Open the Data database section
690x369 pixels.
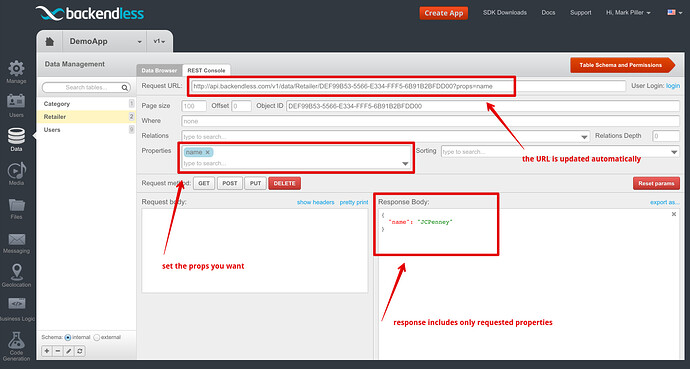16,139
